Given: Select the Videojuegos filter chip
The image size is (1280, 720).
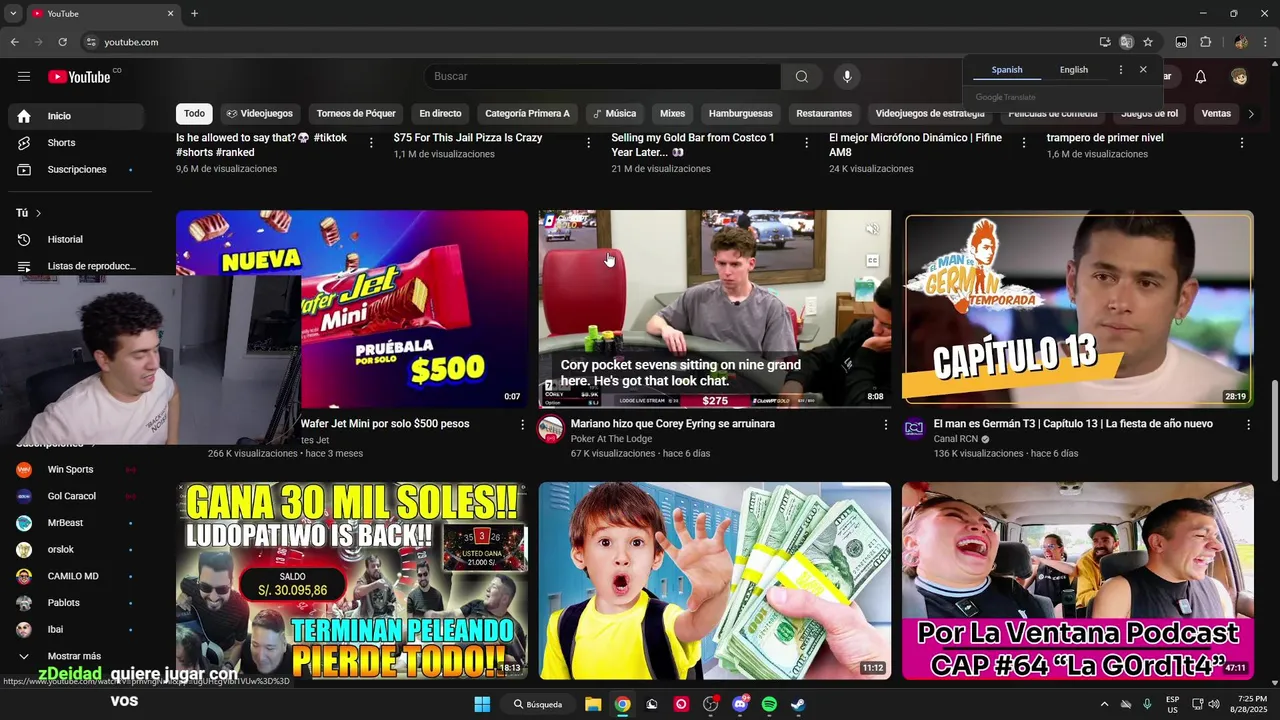Looking at the screenshot, I should tap(259, 114).
